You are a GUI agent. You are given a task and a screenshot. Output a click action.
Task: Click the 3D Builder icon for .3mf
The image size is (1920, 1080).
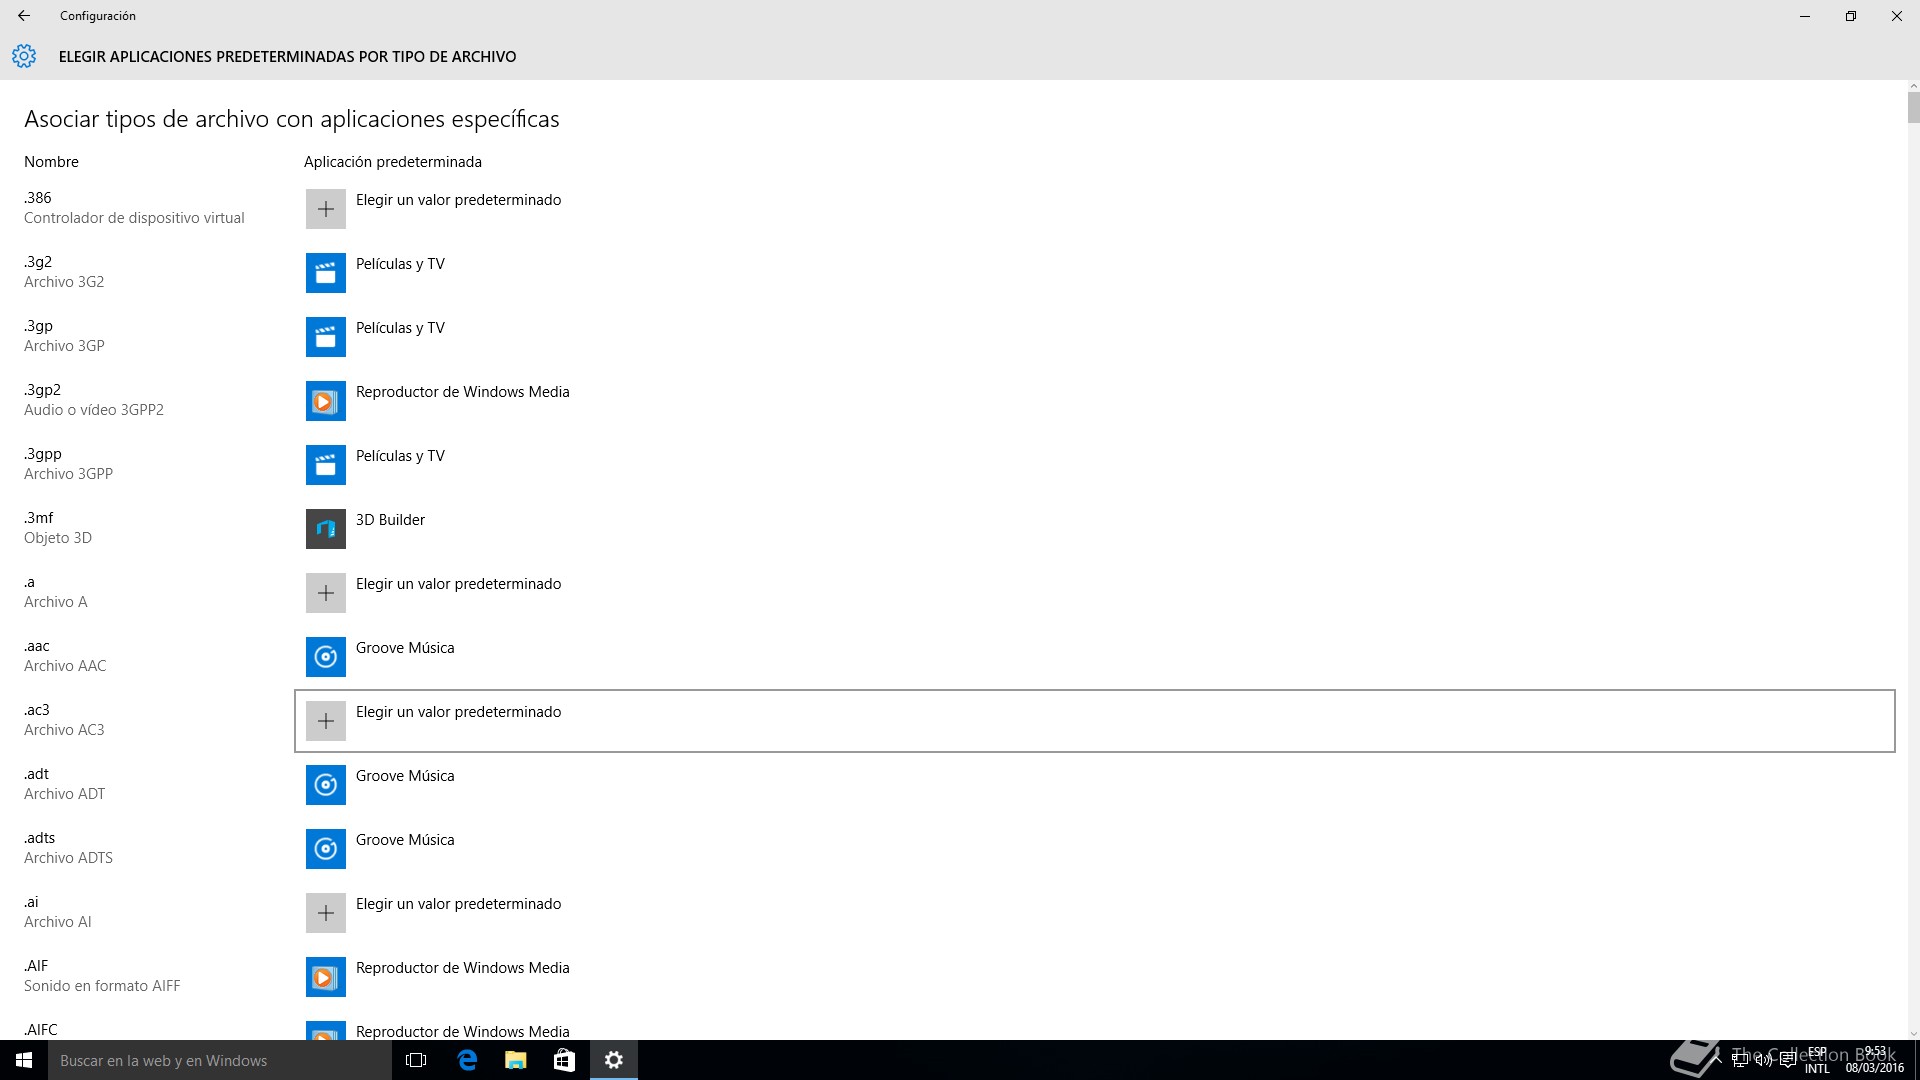click(x=325, y=529)
